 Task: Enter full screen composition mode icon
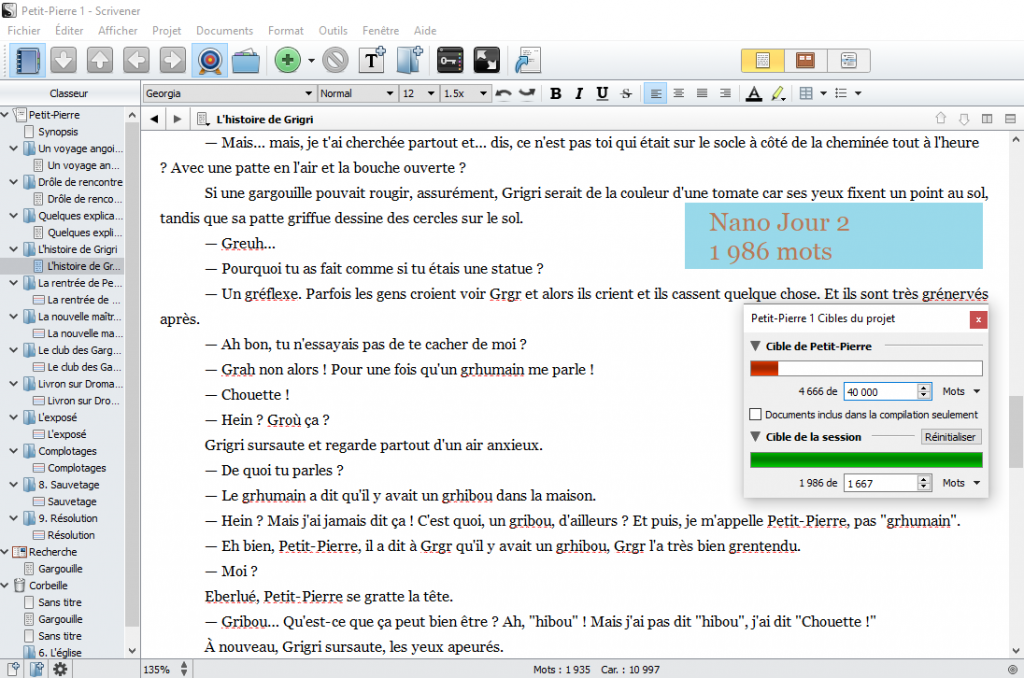click(x=487, y=61)
